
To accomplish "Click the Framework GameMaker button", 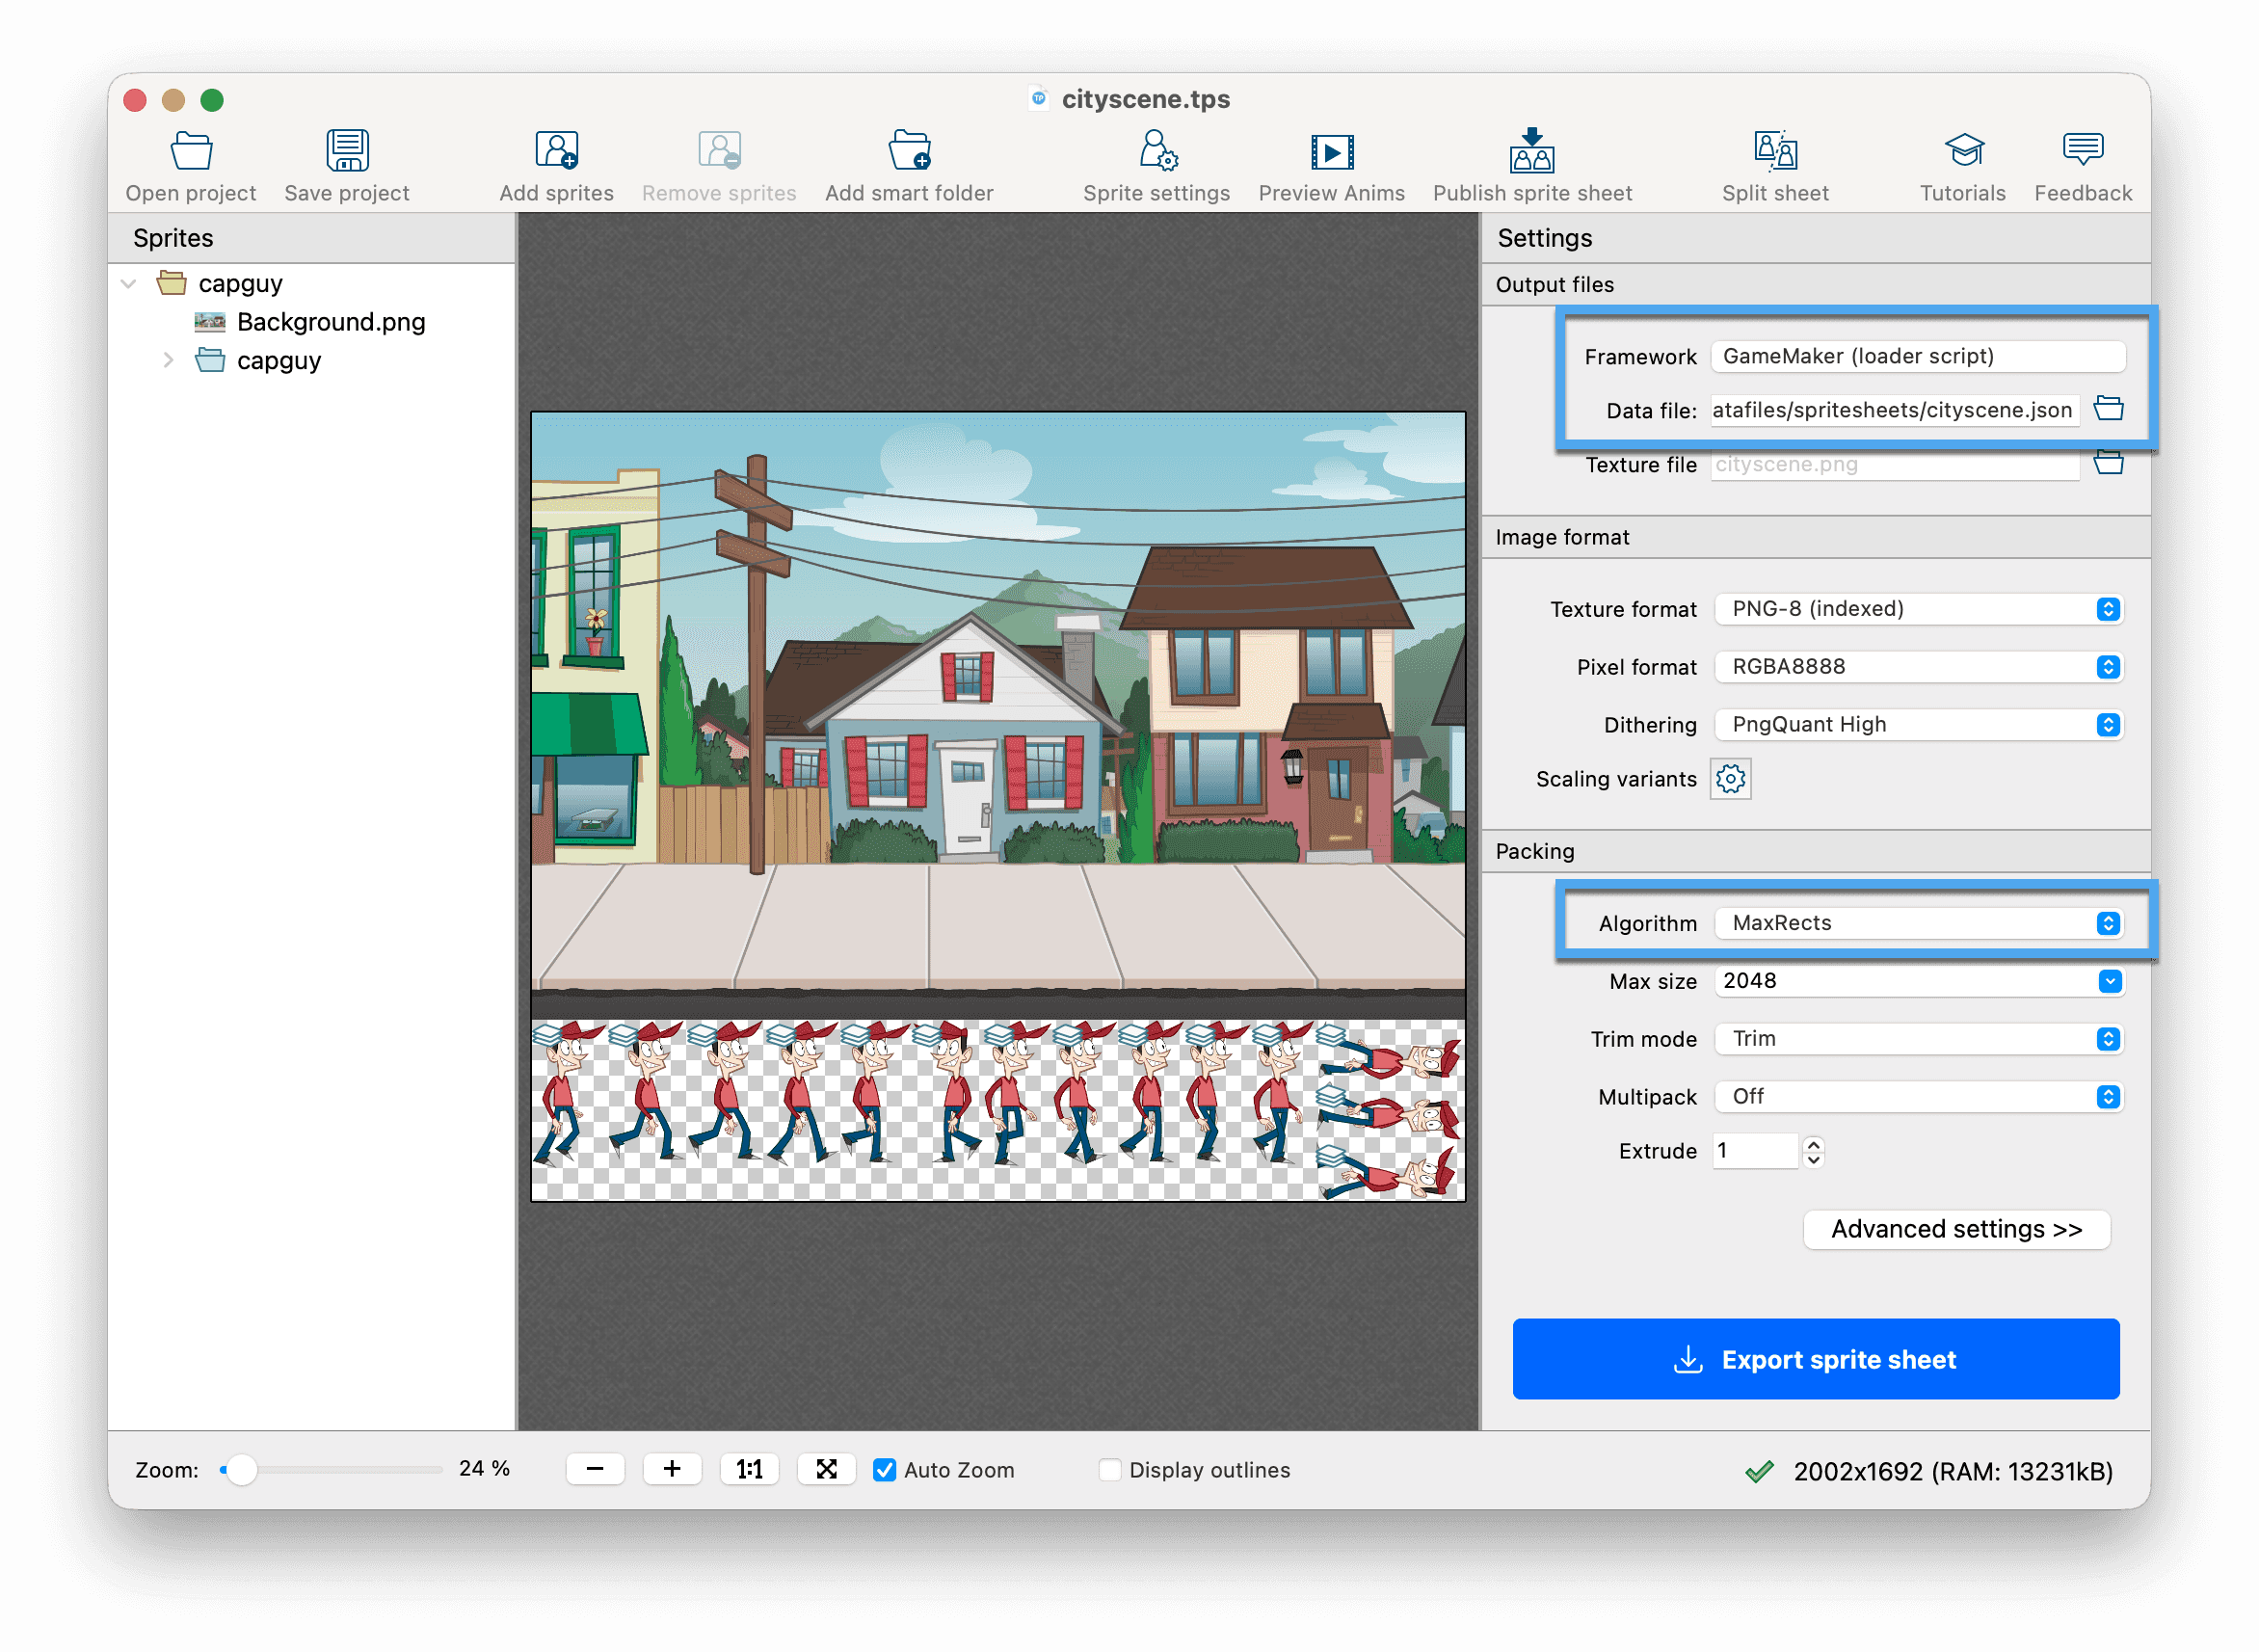I will (x=1918, y=356).
